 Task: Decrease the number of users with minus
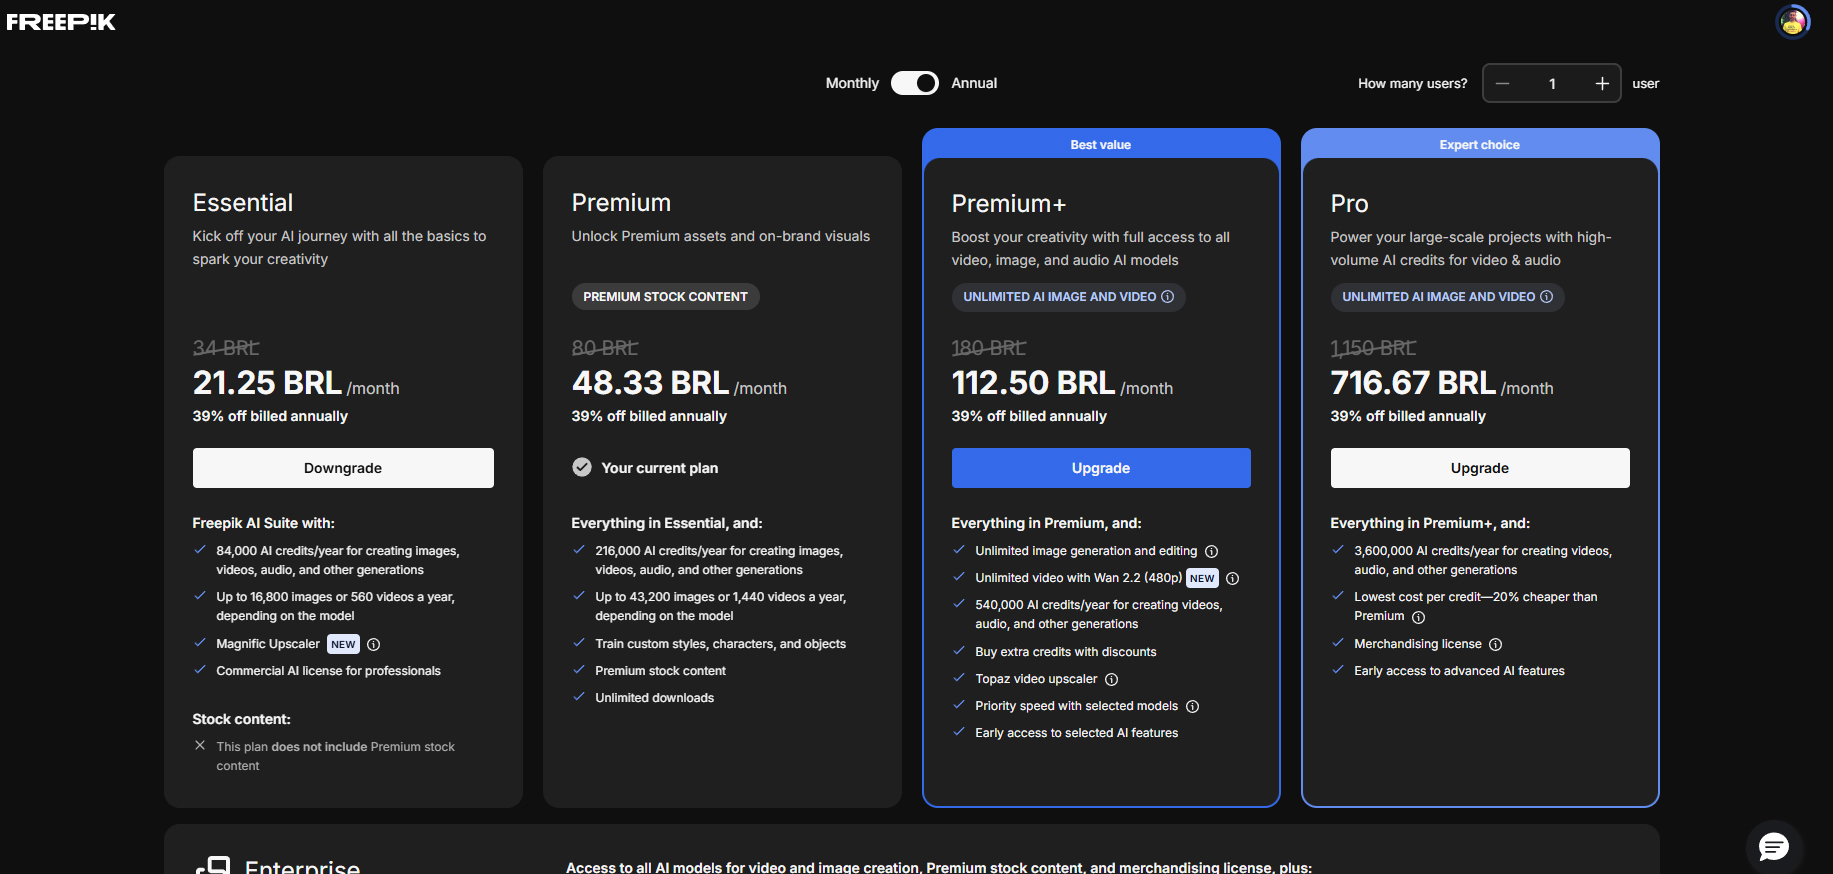pyautogui.click(x=1502, y=84)
